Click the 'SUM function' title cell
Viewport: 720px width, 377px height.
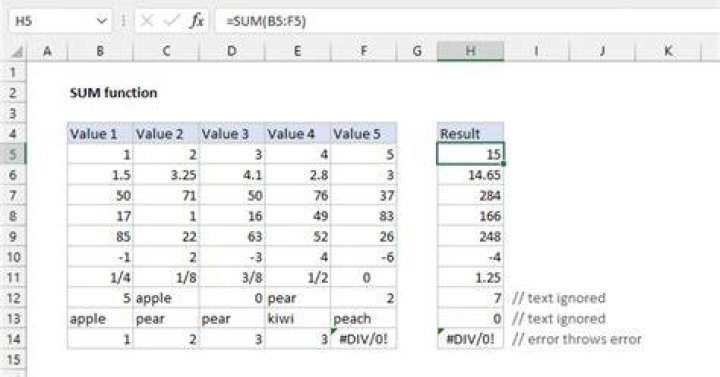[x=113, y=93]
